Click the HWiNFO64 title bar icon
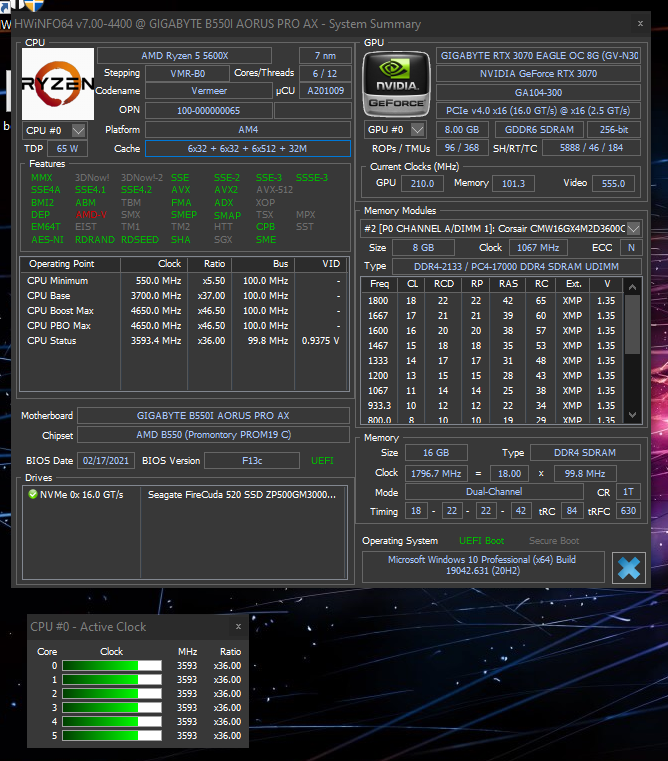The height and width of the screenshot is (761, 668). coord(7,24)
